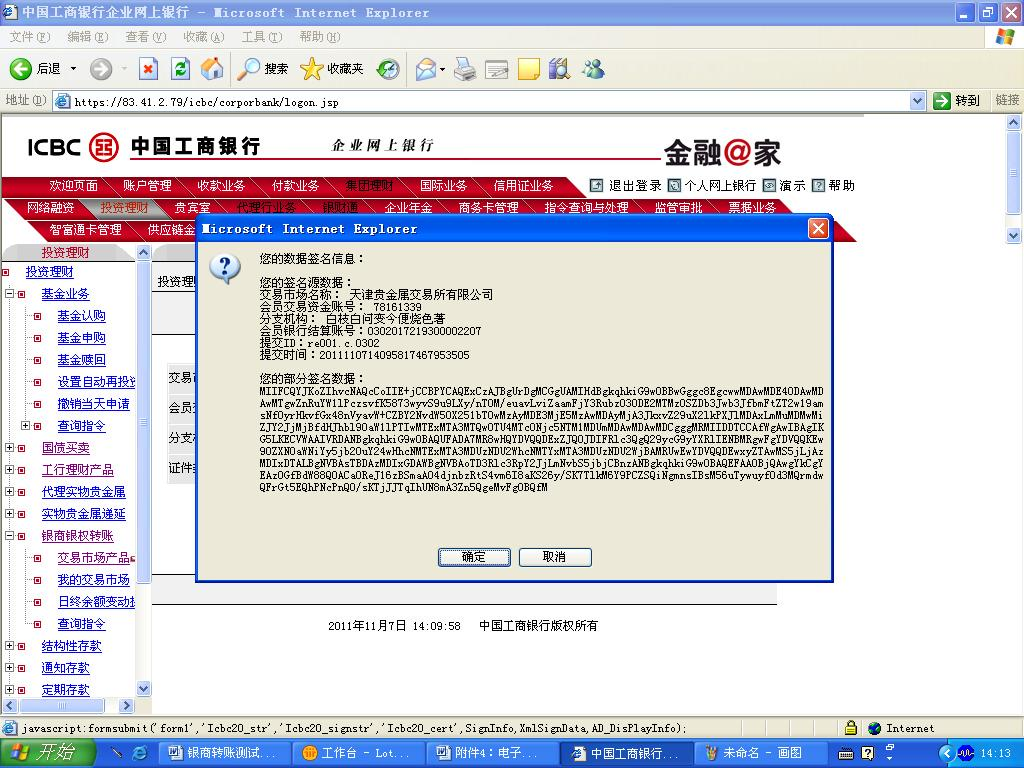Open the 文件(F) menu
This screenshot has height=768, width=1024.
pos(29,37)
